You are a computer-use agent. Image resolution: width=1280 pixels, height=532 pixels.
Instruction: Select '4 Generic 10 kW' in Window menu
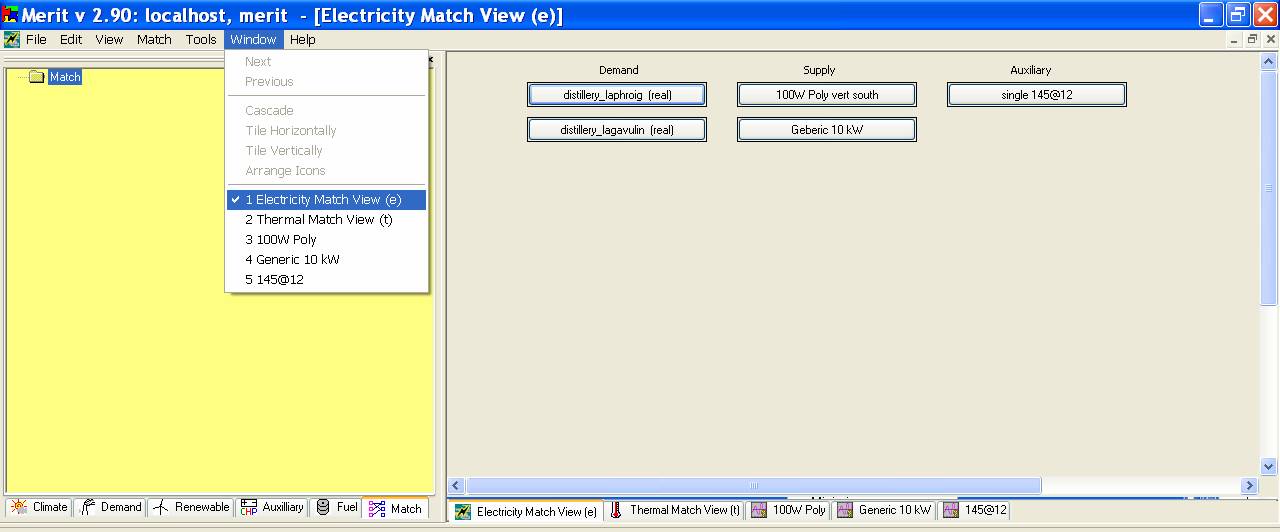(x=293, y=260)
